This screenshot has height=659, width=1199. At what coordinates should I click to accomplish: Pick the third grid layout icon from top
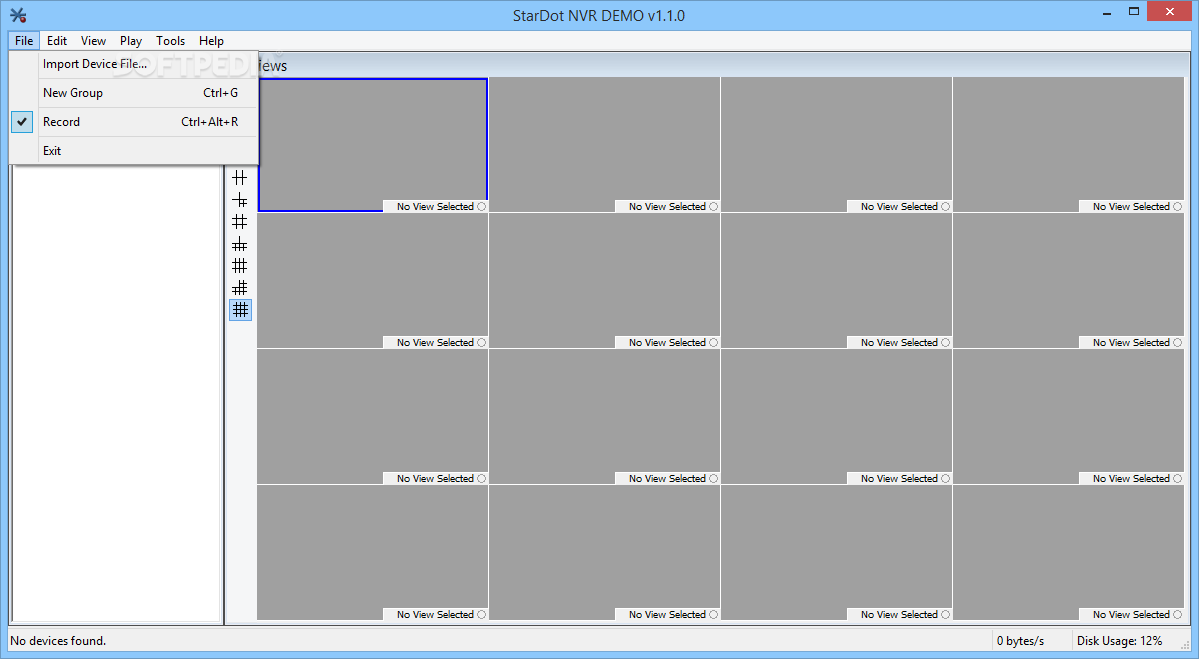(x=239, y=222)
